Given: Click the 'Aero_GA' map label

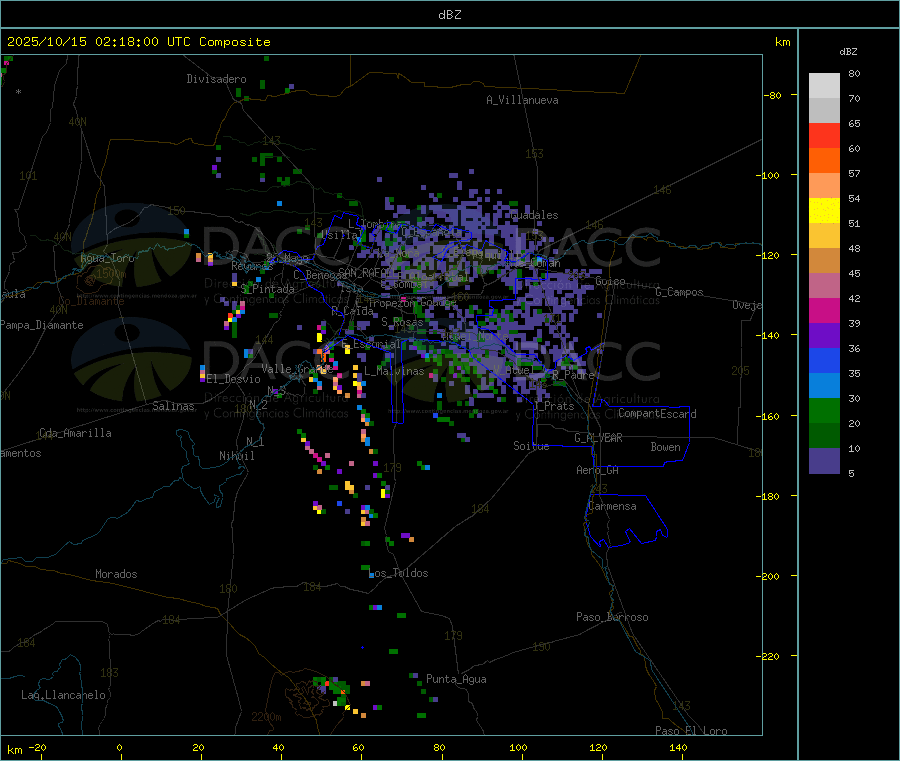Looking at the screenshot, I should [x=598, y=470].
